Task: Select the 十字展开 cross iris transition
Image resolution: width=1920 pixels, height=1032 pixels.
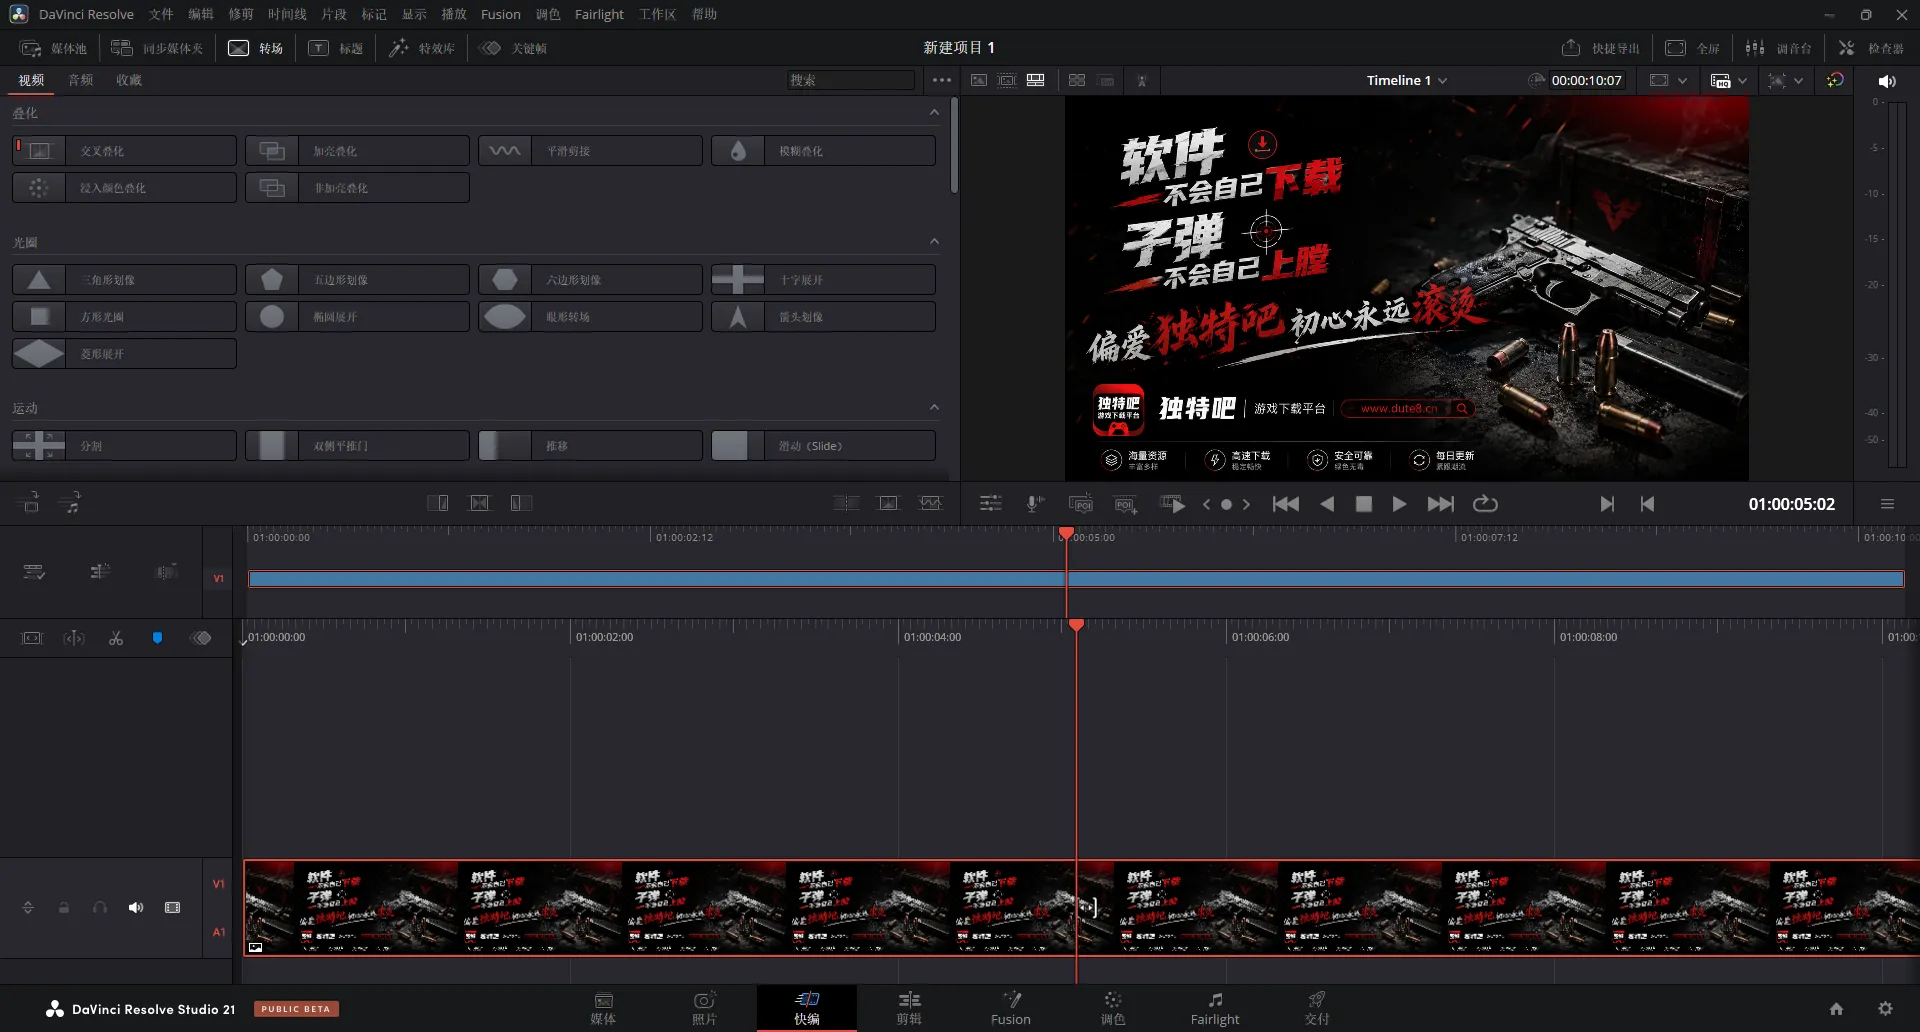Action: point(823,280)
